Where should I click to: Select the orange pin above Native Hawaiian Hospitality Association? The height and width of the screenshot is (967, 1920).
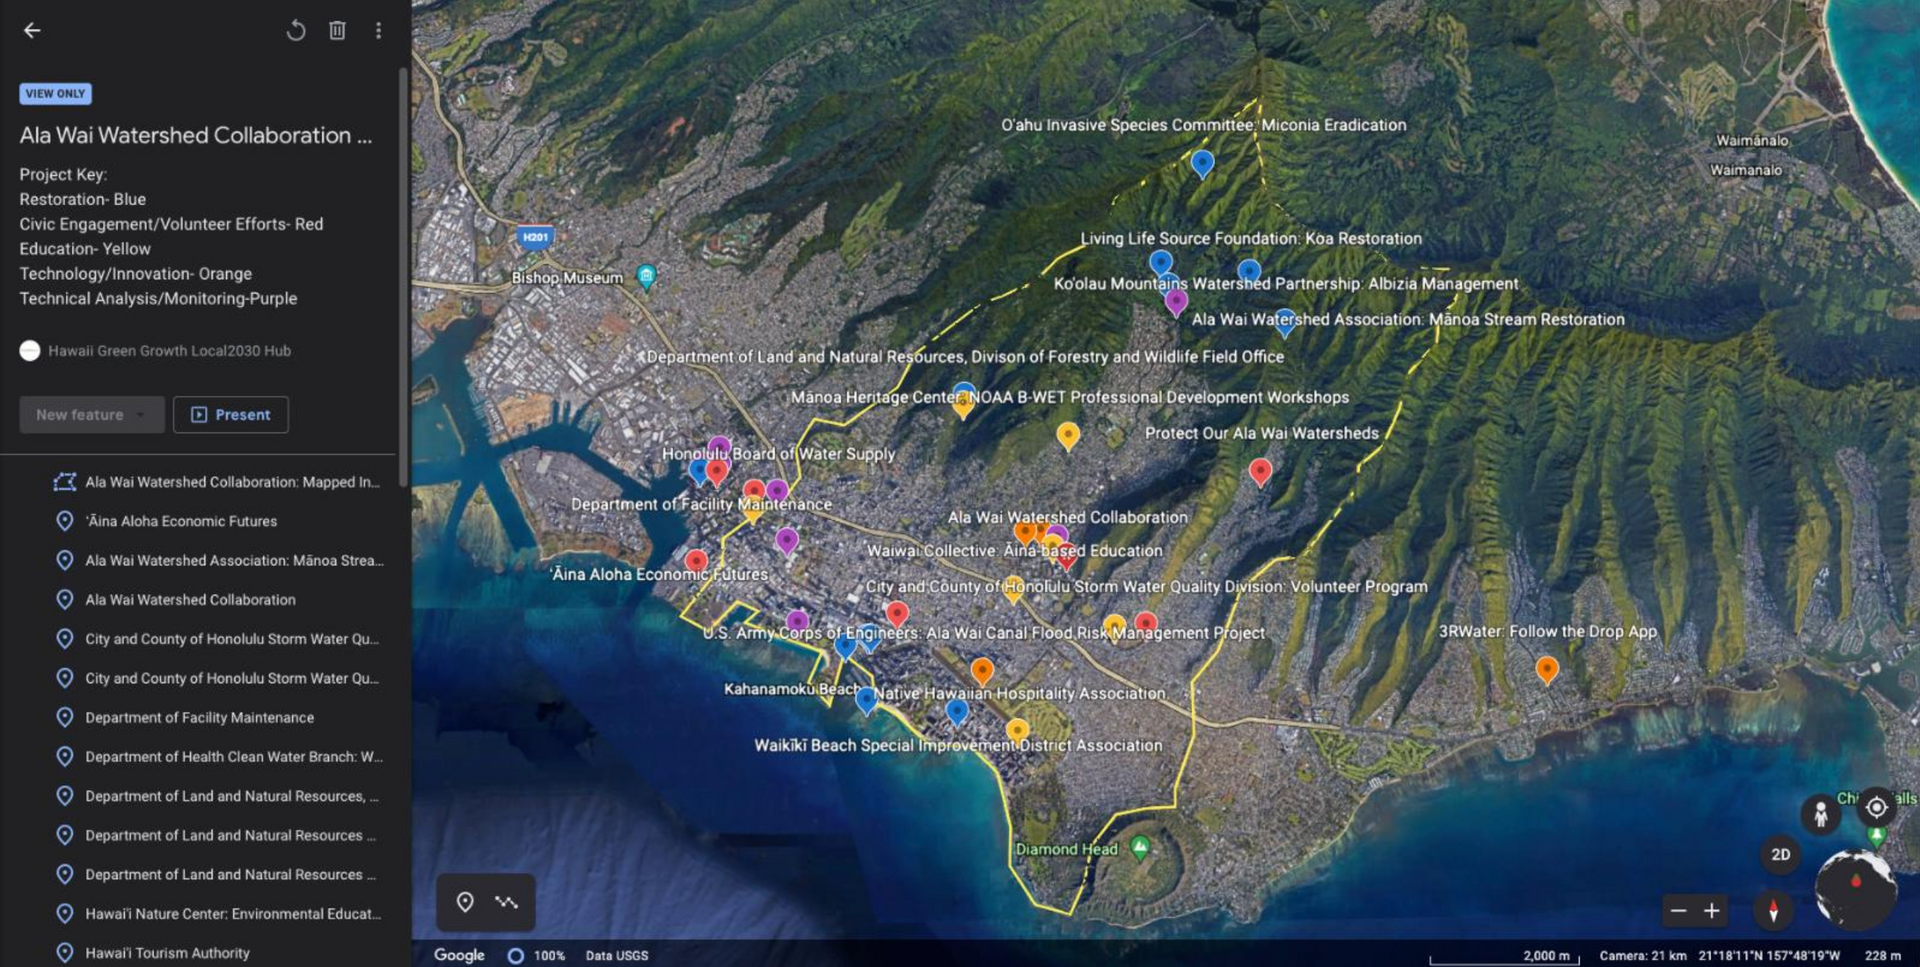[982, 669]
